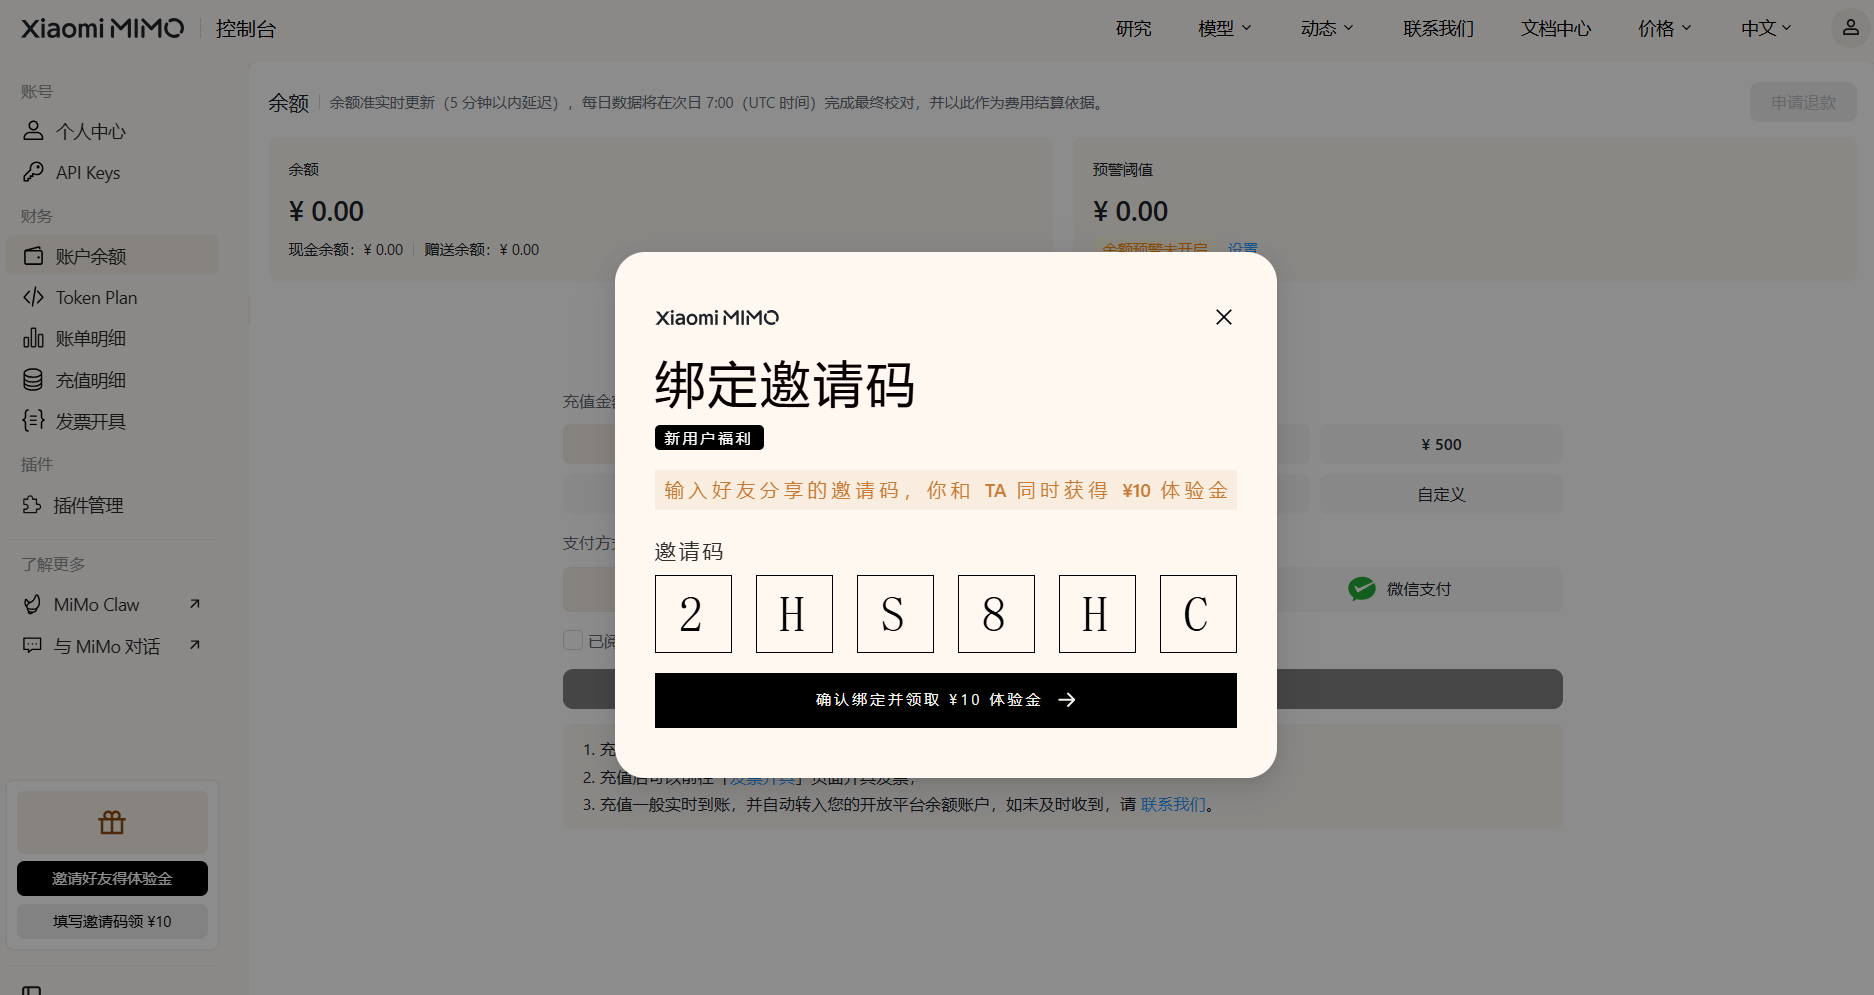The image size is (1874, 995).
Task: Expand the 动态 dropdown menu
Action: pyautogui.click(x=1327, y=28)
